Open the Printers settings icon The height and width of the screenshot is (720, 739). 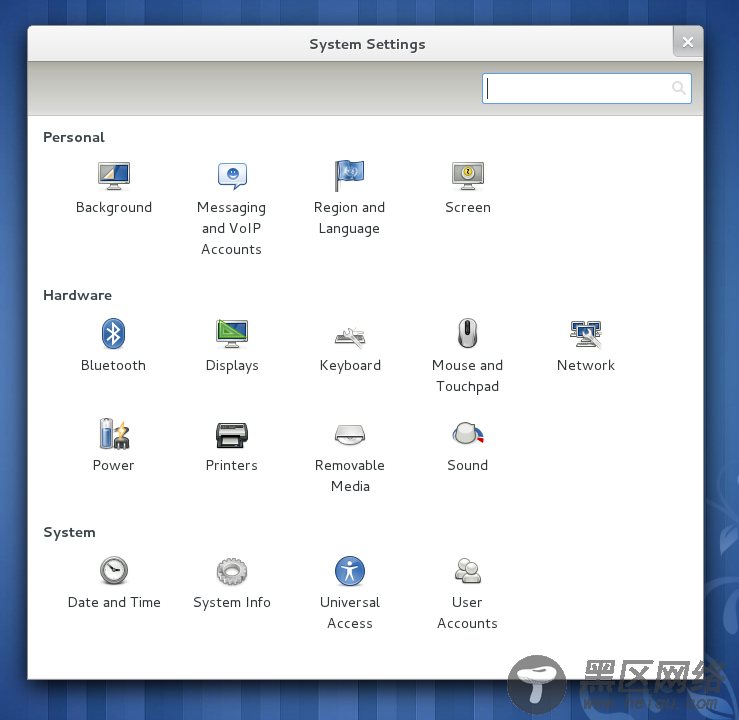[x=232, y=435]
